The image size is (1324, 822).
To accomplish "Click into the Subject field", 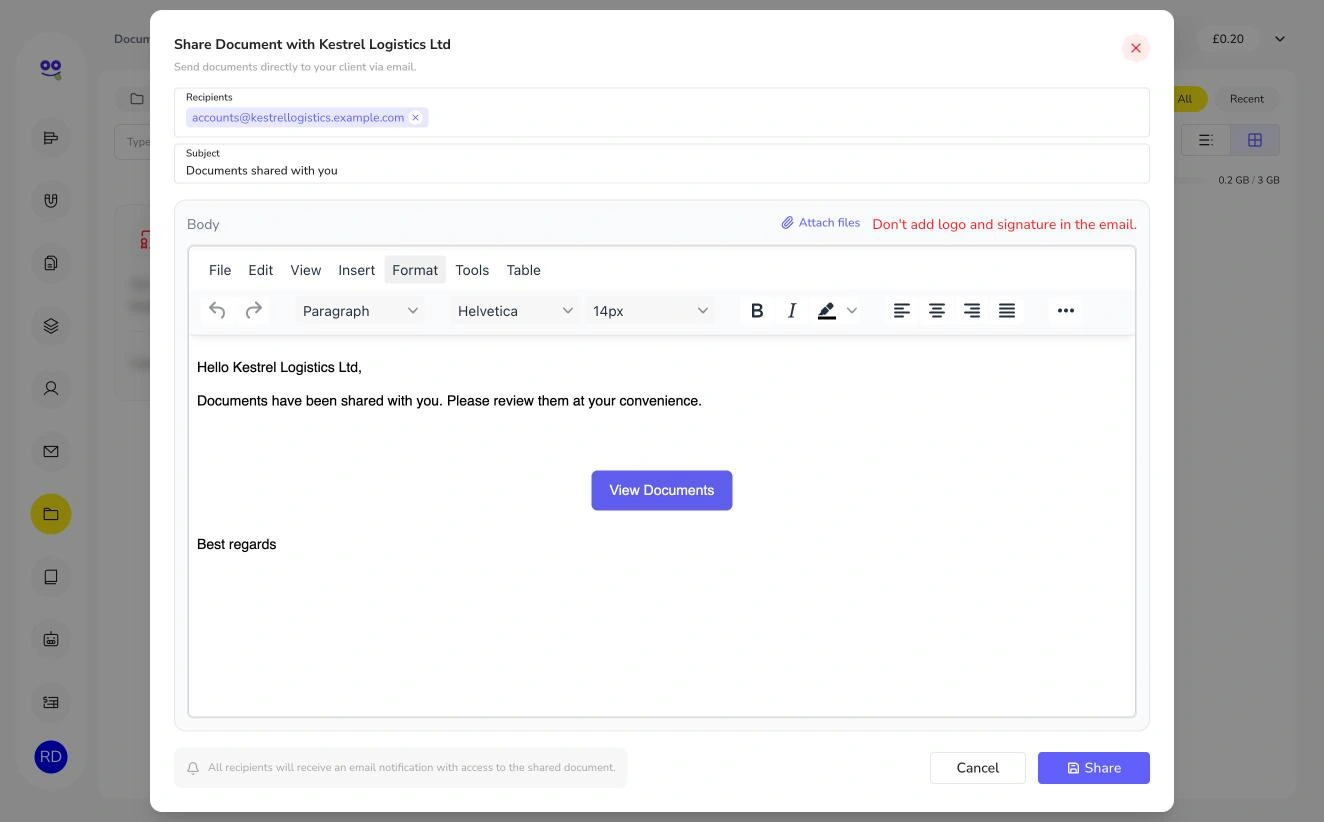I will tap(662, 164).
